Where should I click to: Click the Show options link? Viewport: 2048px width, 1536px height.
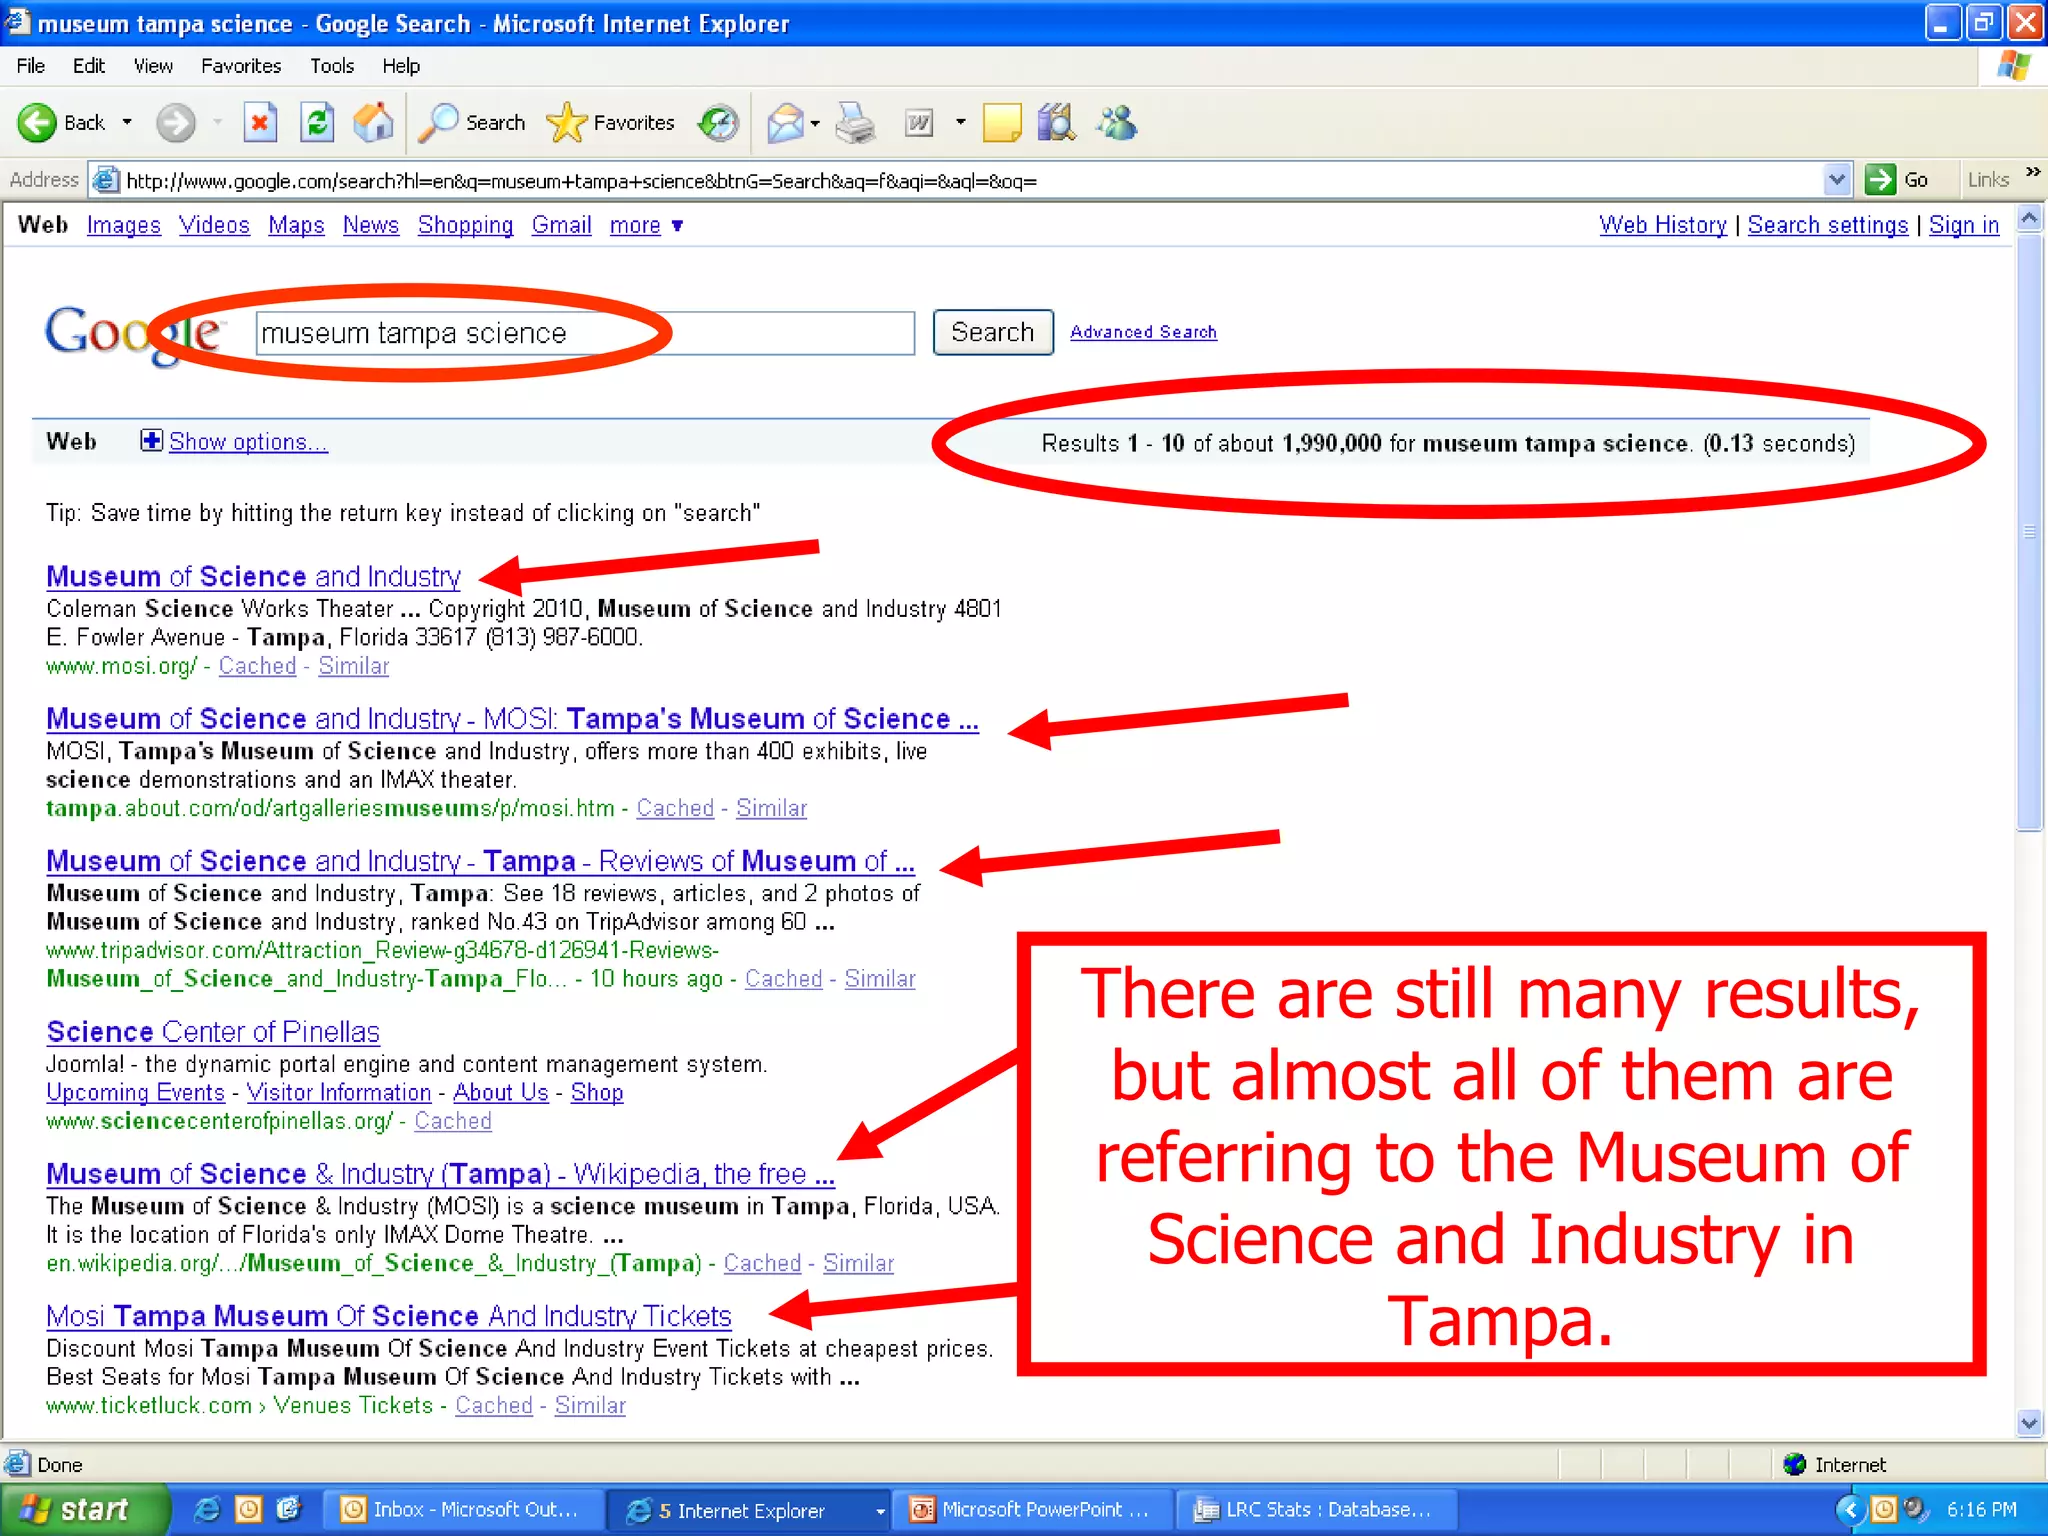tap(248, 442)
